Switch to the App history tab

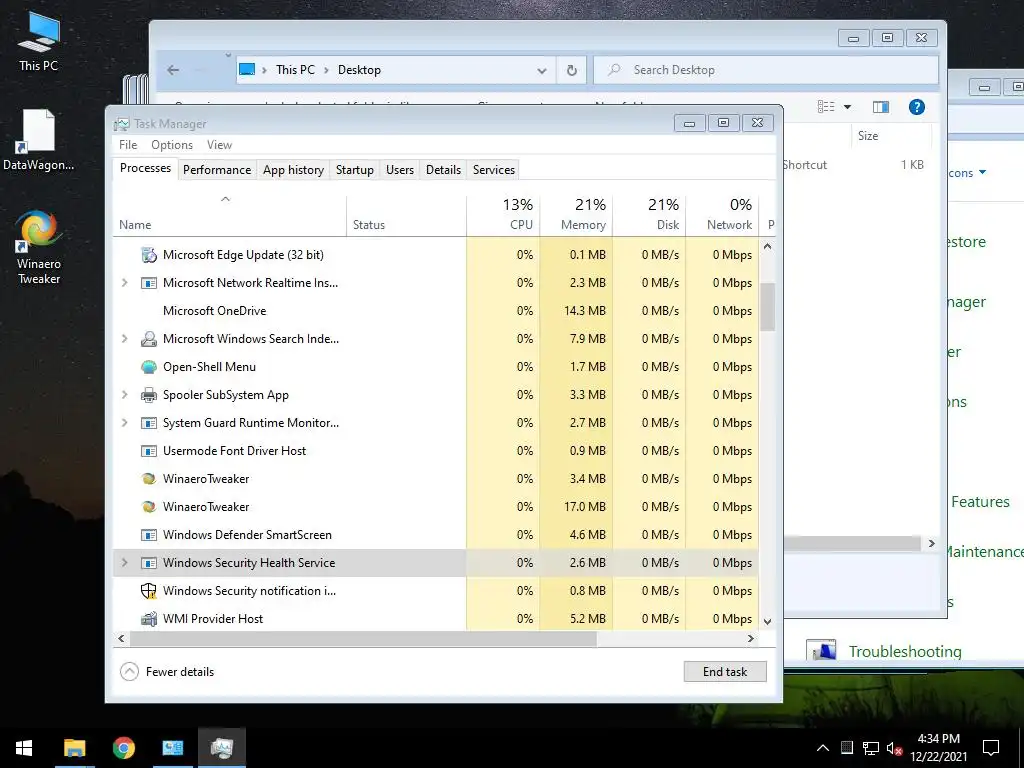coord(293,170)
